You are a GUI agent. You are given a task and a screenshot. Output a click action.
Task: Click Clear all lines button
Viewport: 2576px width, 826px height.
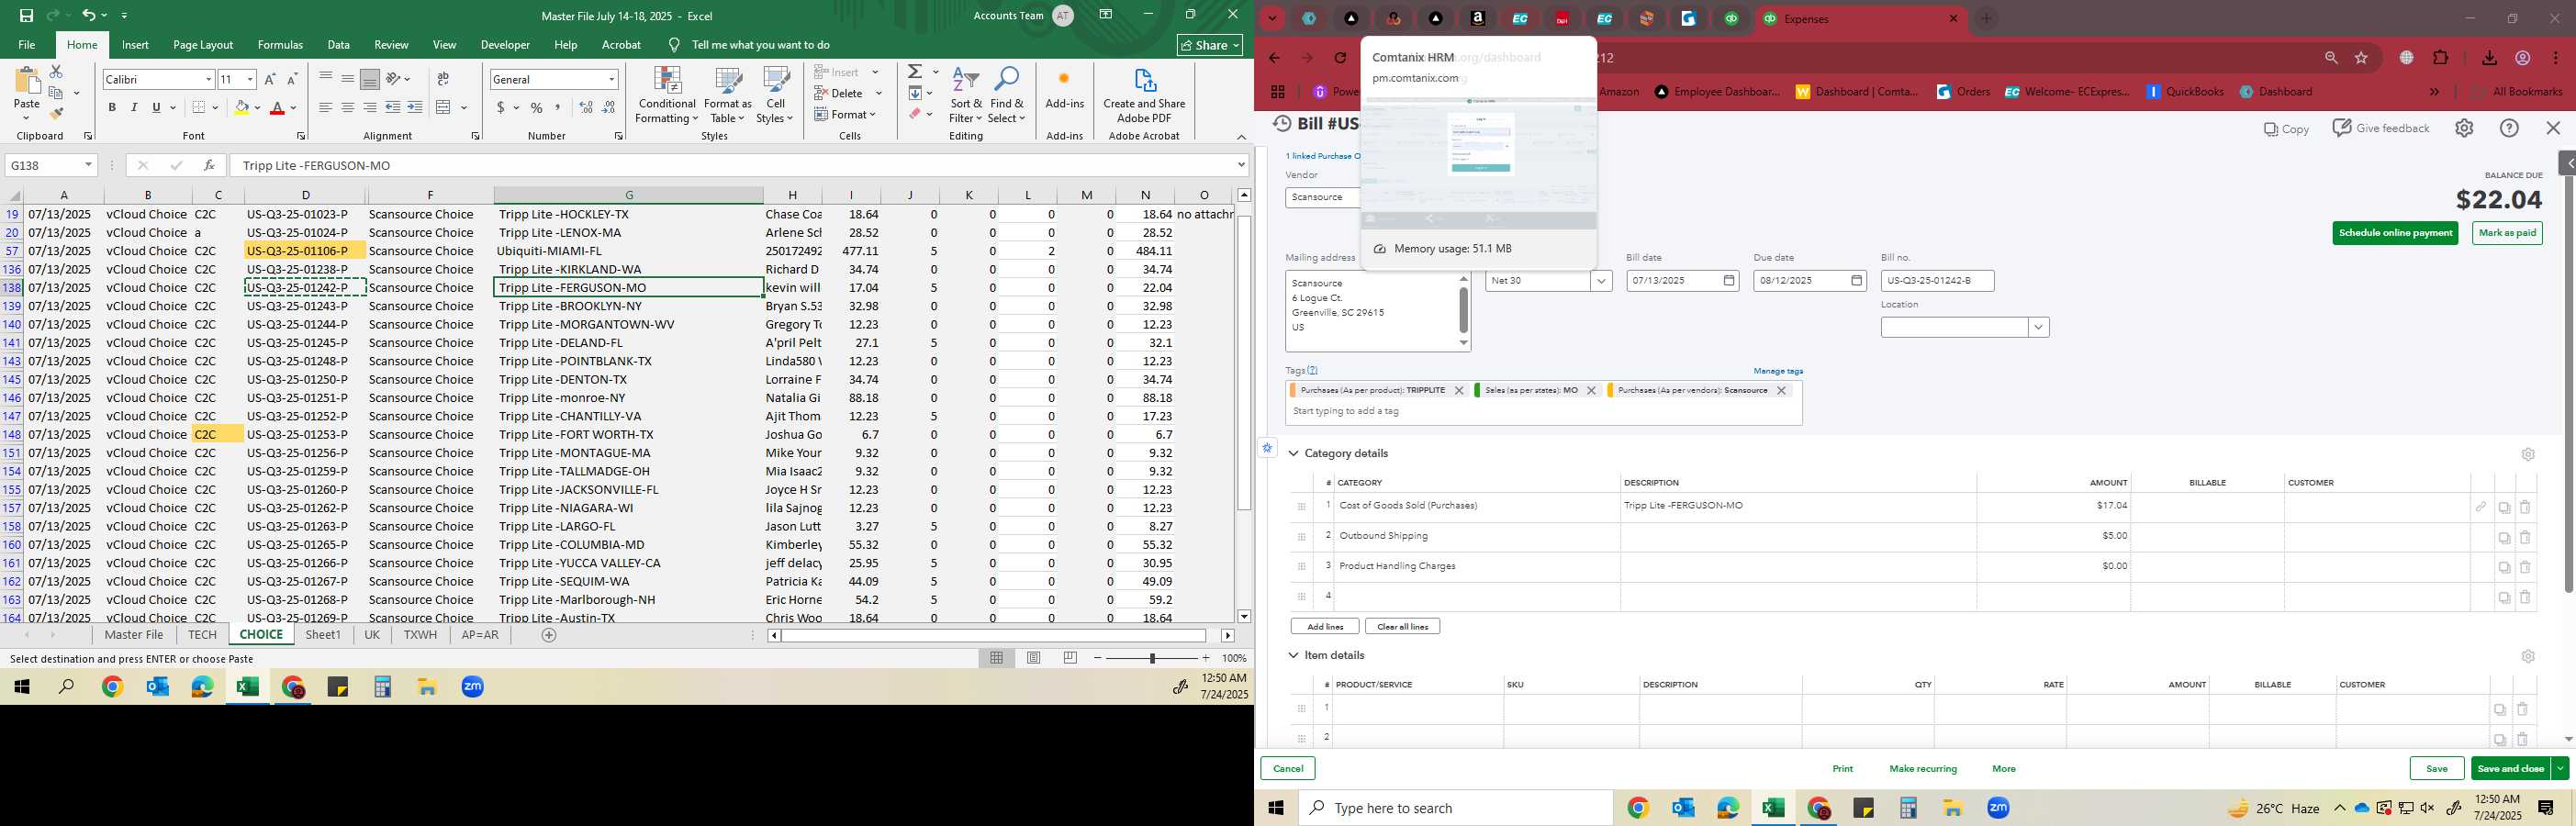click(1402, 627)
